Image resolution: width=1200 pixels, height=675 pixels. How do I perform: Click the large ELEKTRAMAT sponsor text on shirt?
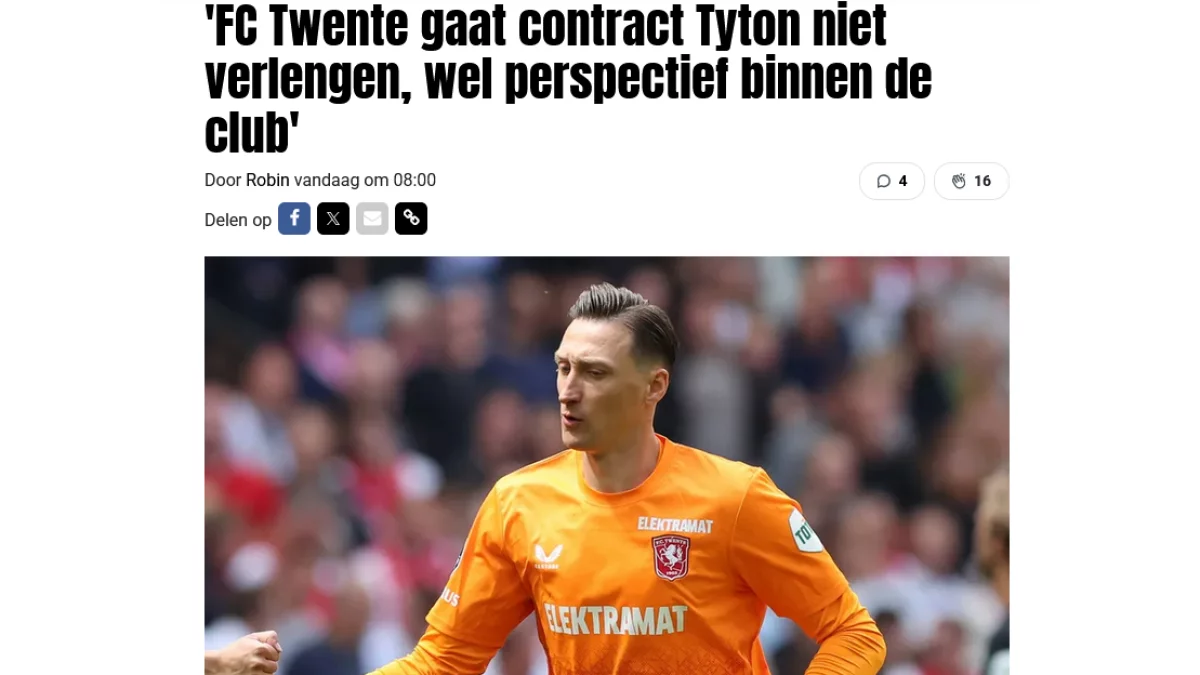[x=616, y=620]
